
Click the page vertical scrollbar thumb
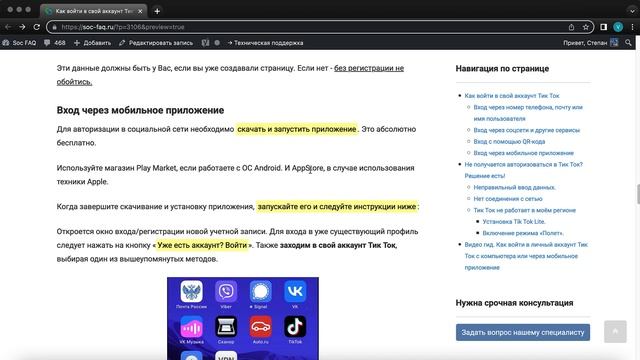(638, 194)
